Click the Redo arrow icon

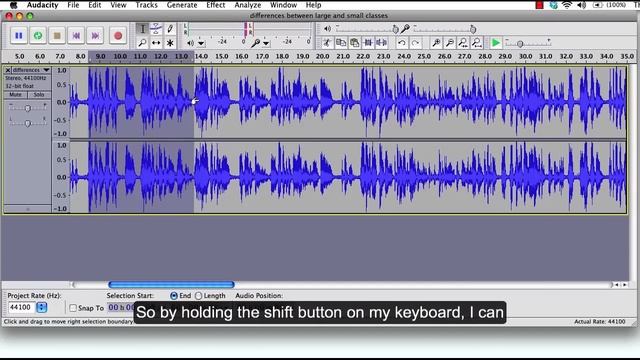click(x=416, y=42)
